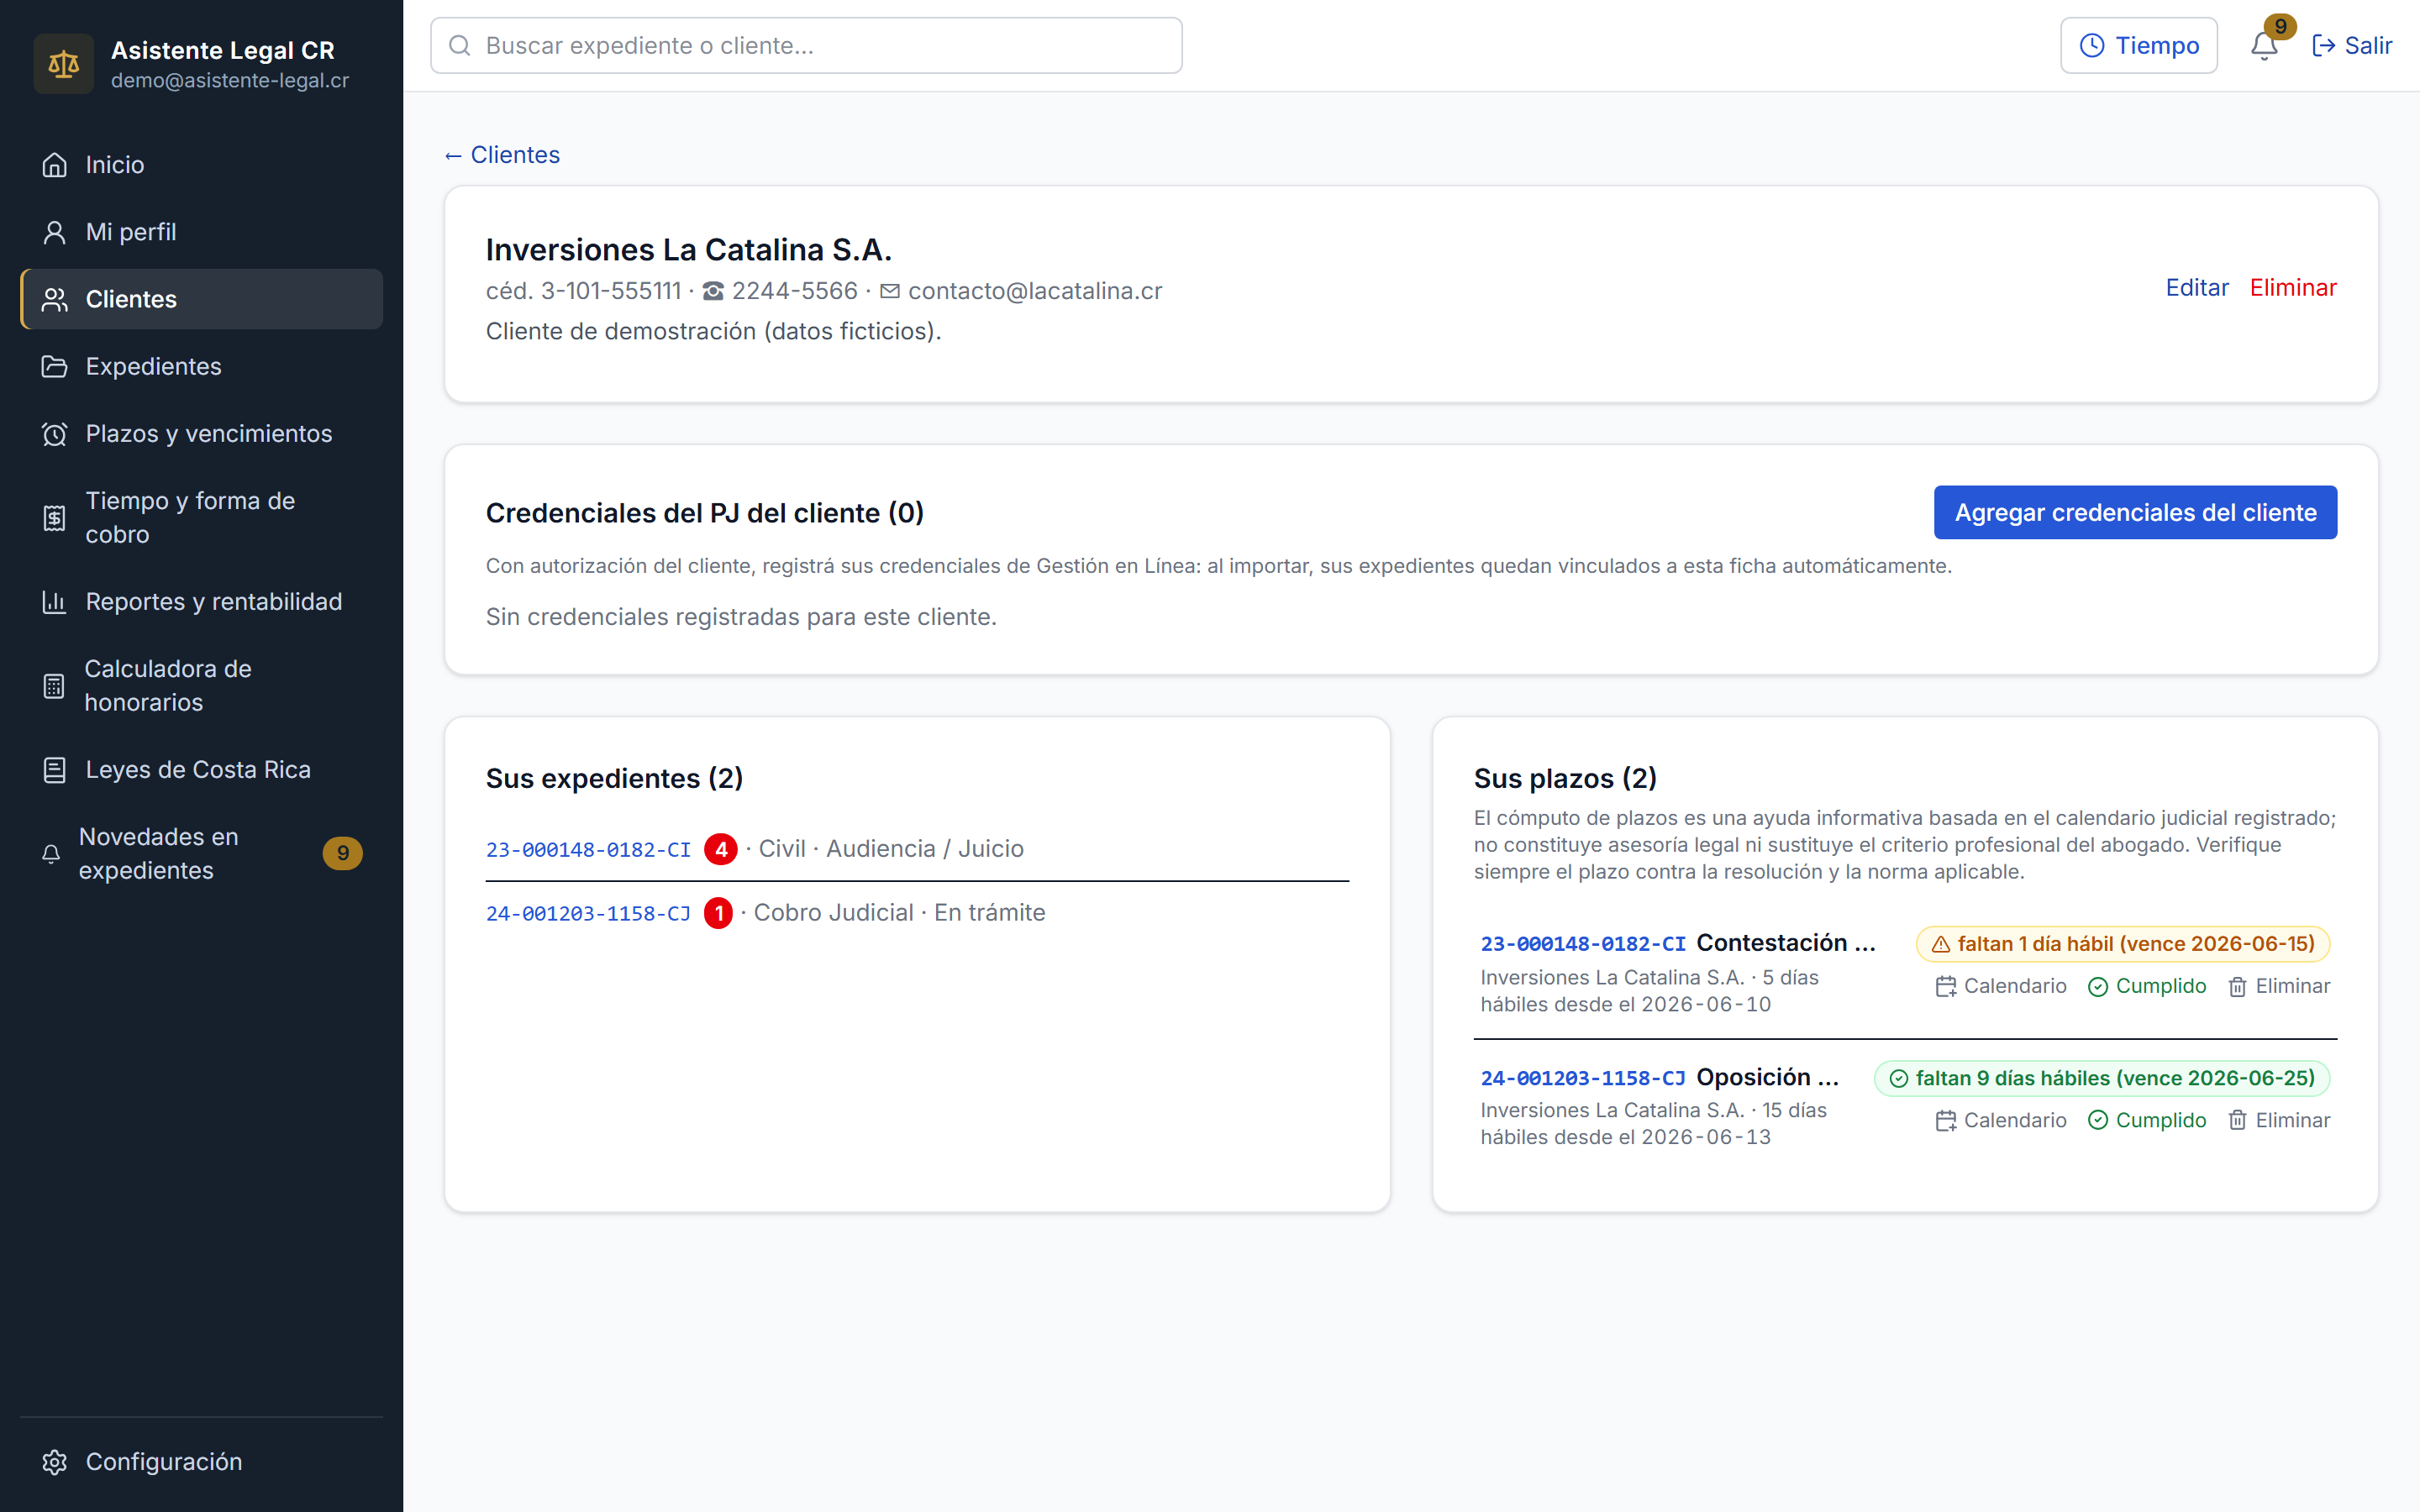Go back via the ← Clientes link

(x=502, y=155)
